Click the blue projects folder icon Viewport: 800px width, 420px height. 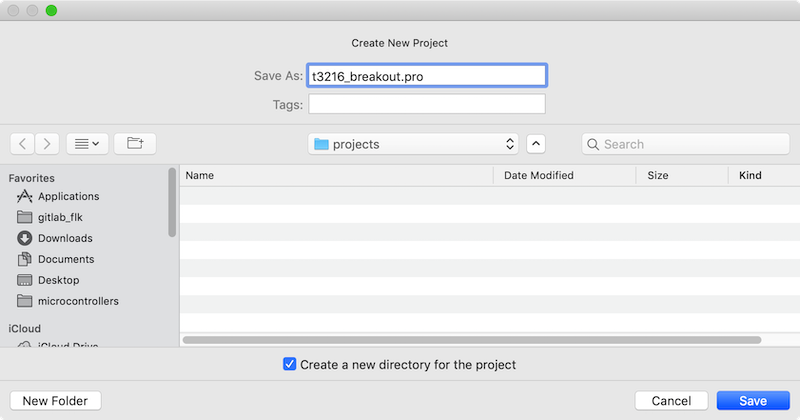pos(321,144)
